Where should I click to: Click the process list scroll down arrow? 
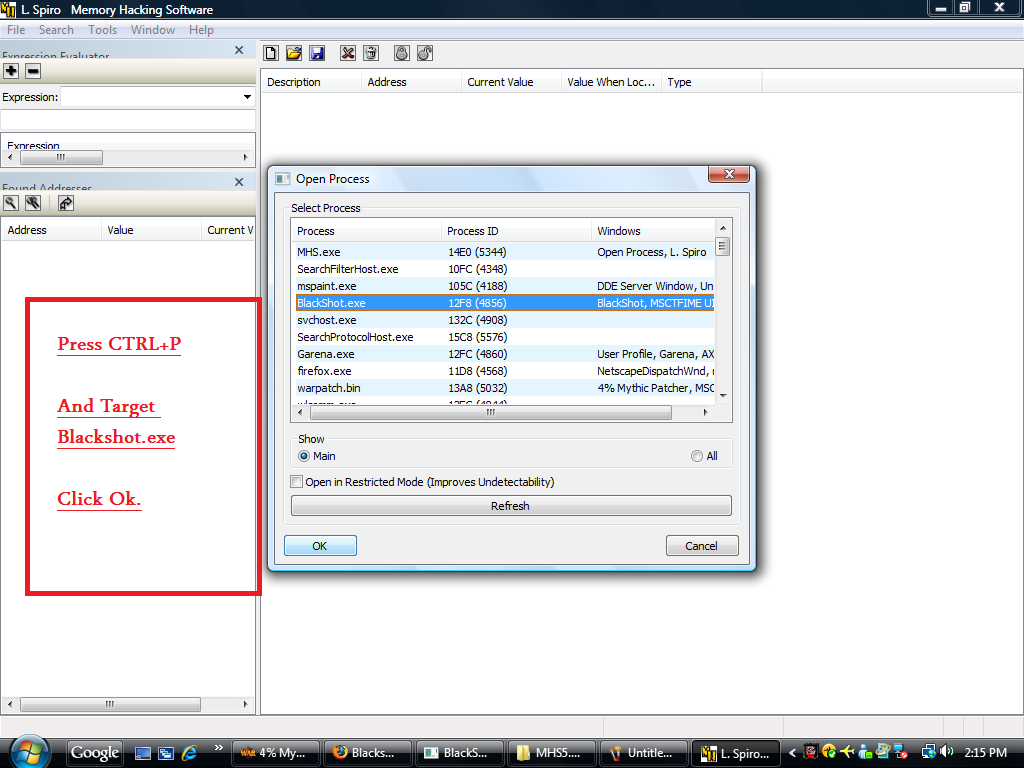tap(723, 396)
